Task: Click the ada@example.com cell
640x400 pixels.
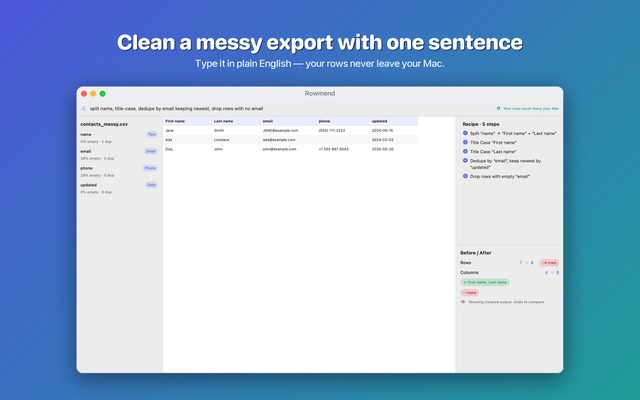Action: pos(279,140)
